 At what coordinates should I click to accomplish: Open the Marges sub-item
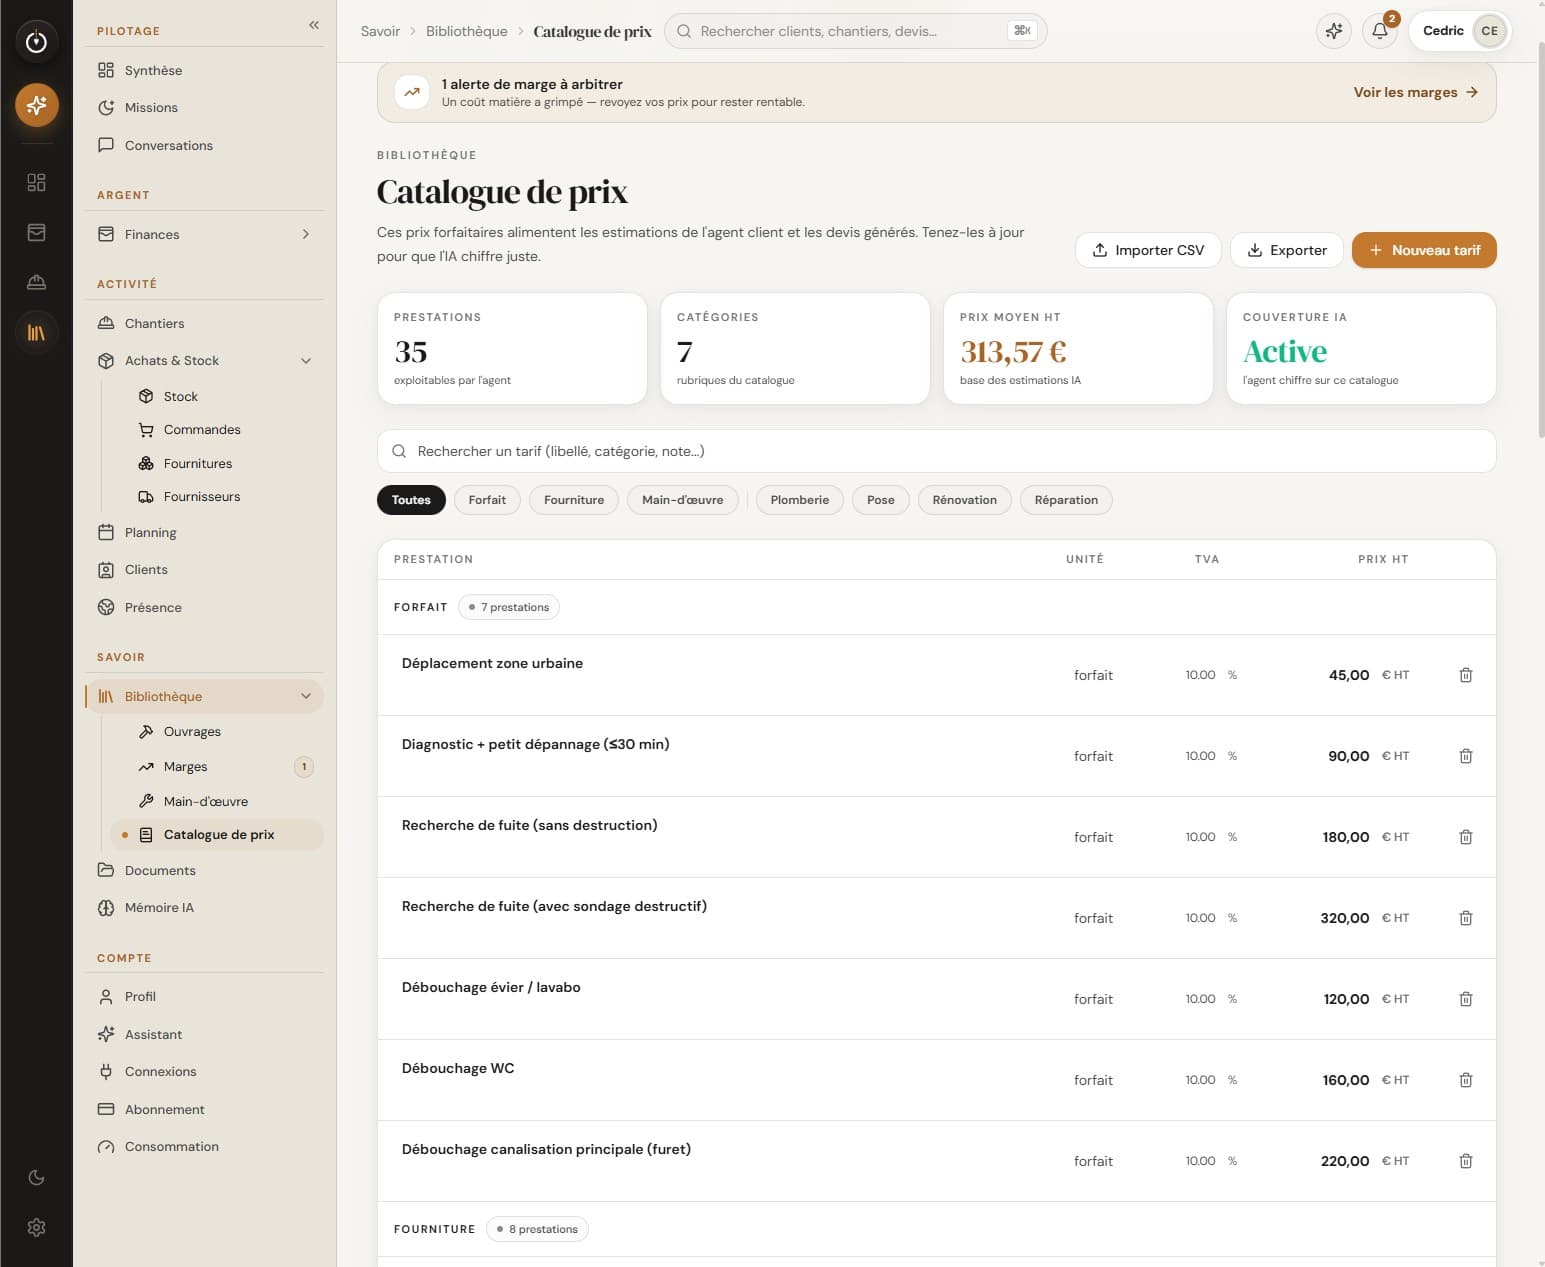coord(217,766)
